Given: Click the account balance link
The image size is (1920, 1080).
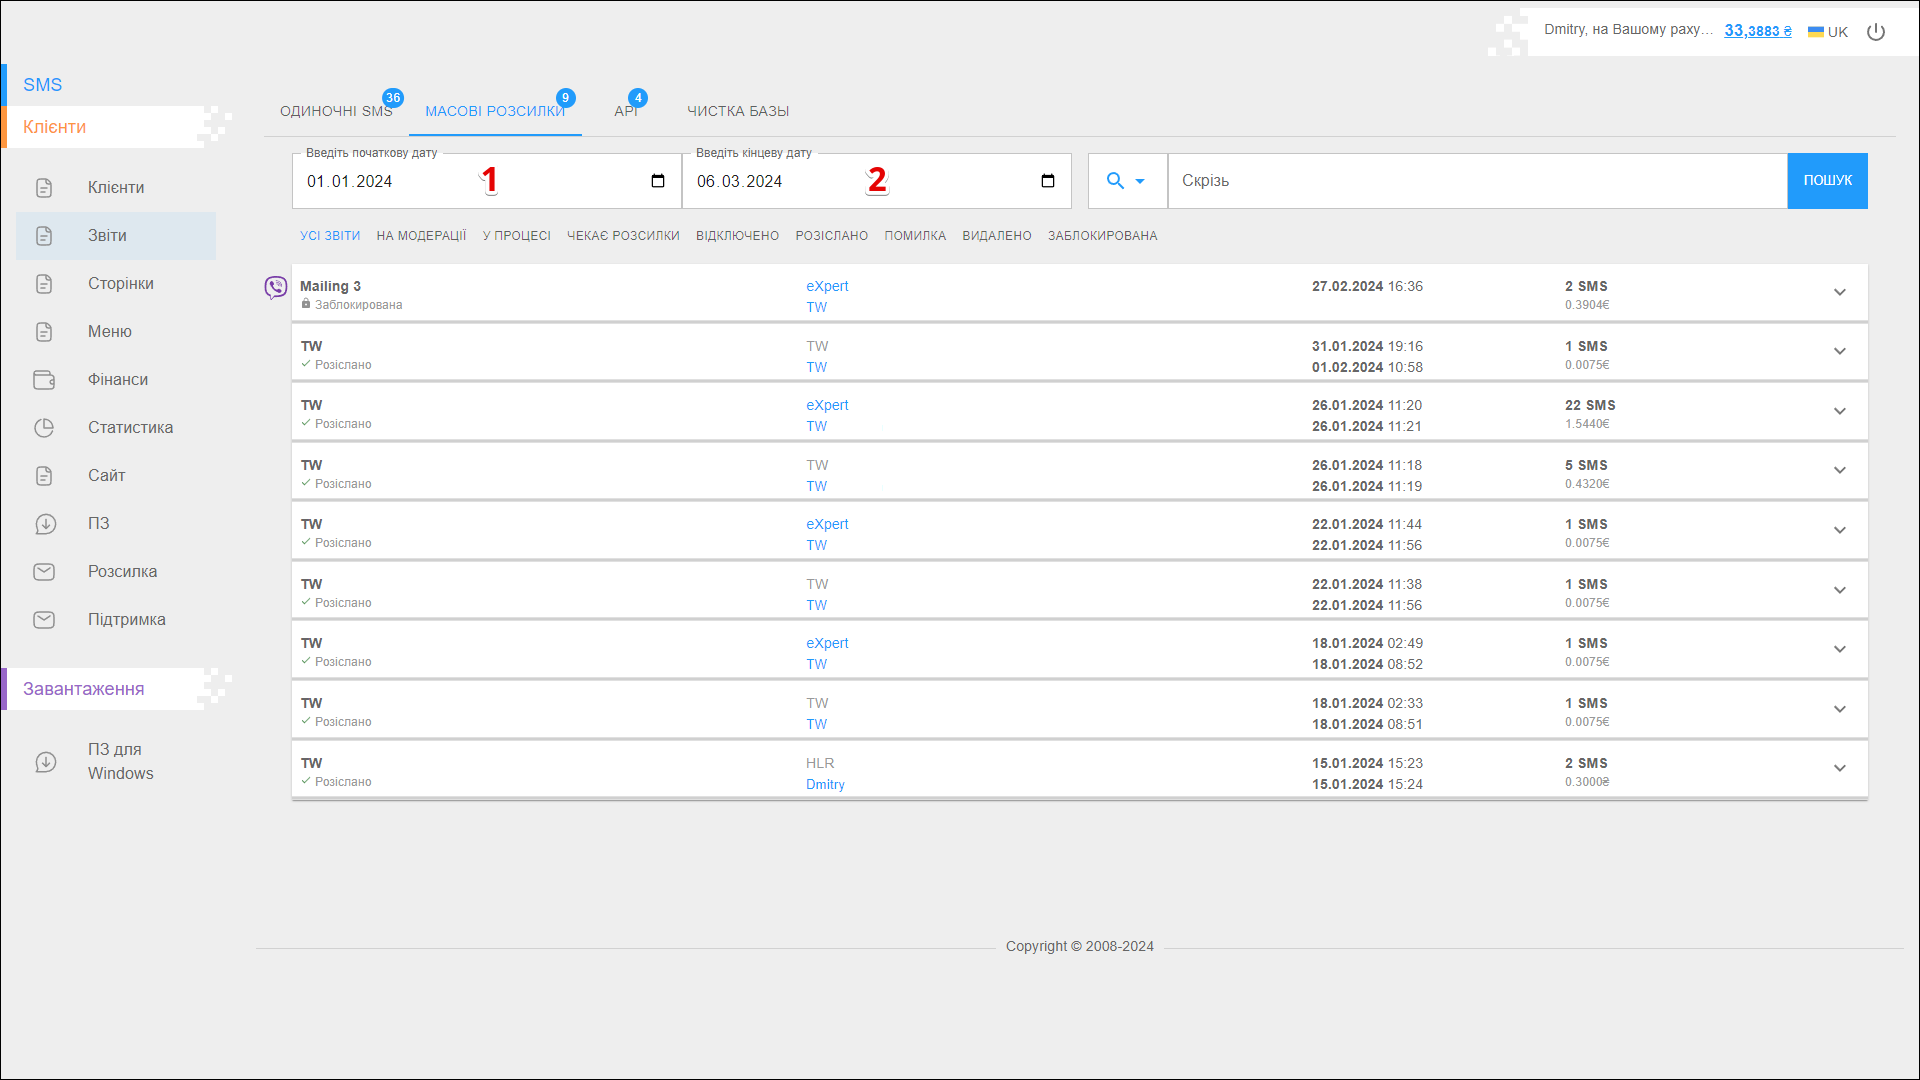Looking at the screenshot, I should [1757, 31].
